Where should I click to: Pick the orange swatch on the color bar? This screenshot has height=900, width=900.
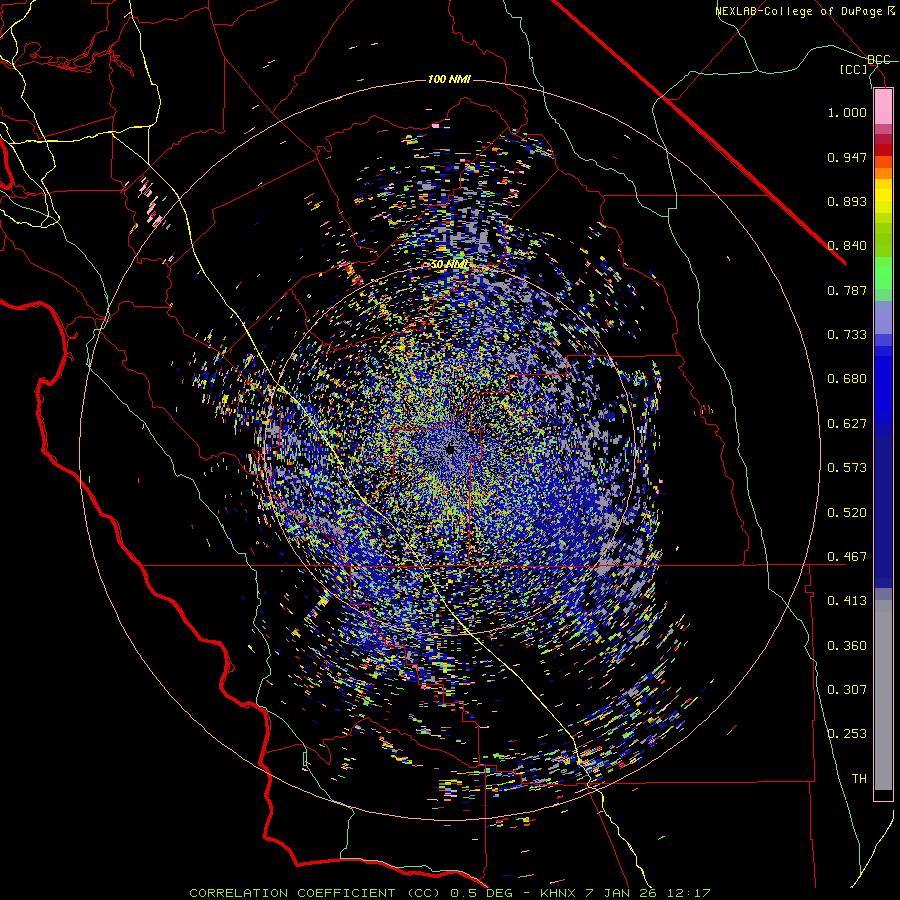pyautogui.click(x=883, y=173)
